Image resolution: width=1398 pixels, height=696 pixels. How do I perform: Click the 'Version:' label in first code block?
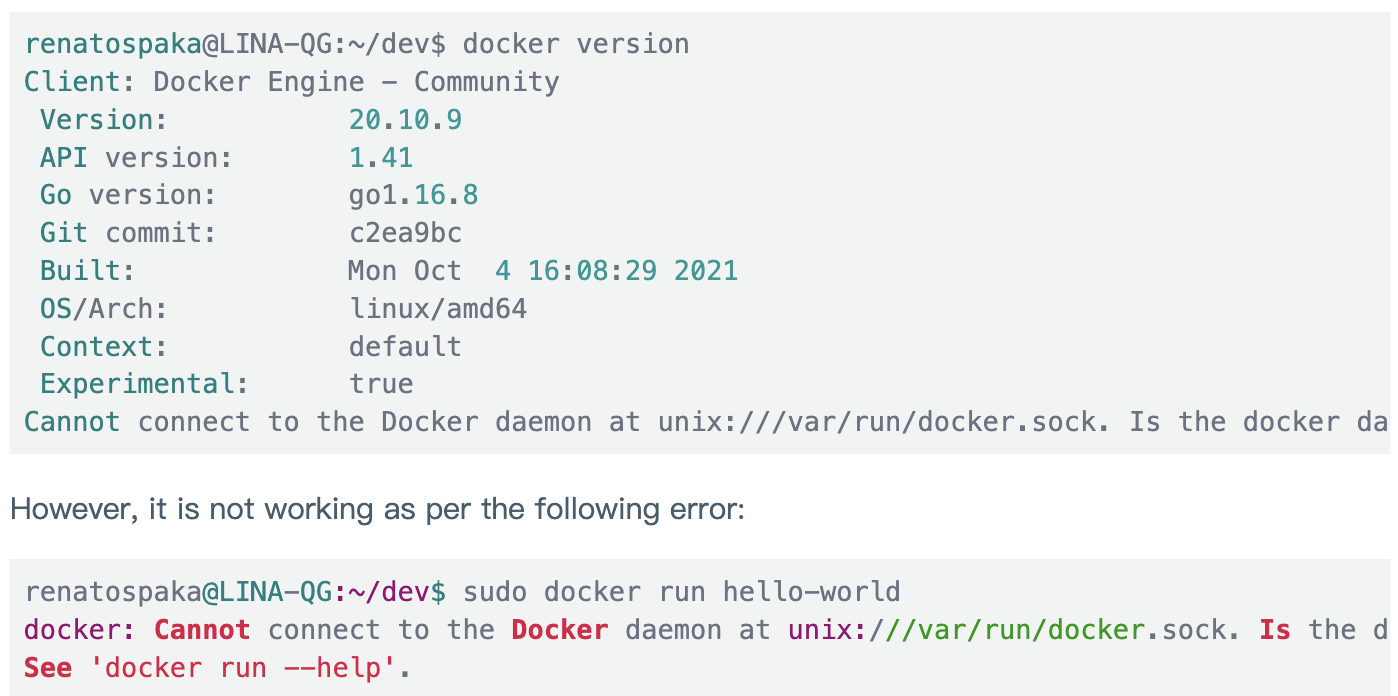pos(104,120)
